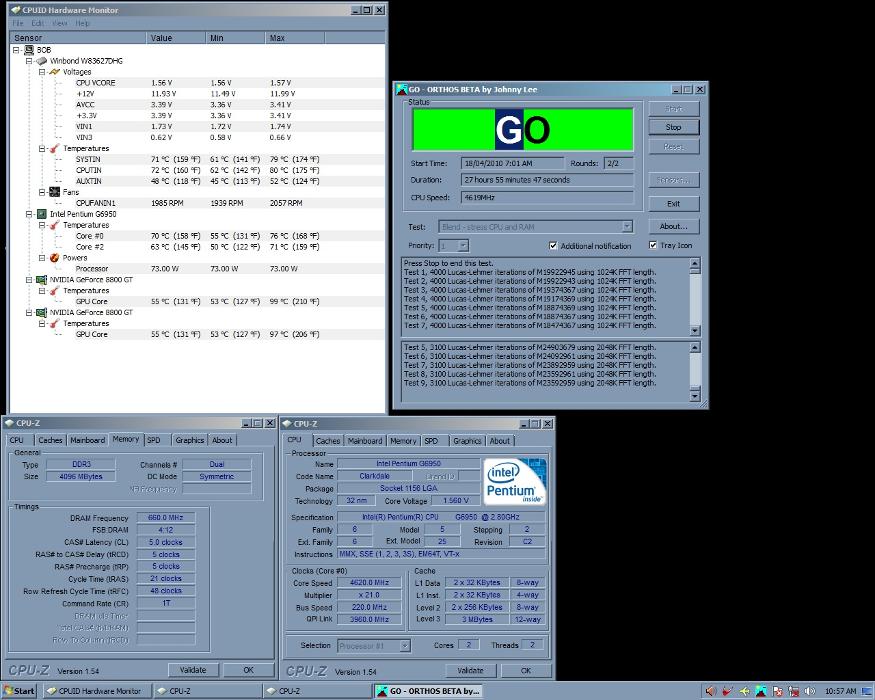Viewport: 875px width, 700px height.
Task: Collapse the BOB root node
Action: click(x=16, y=50)
